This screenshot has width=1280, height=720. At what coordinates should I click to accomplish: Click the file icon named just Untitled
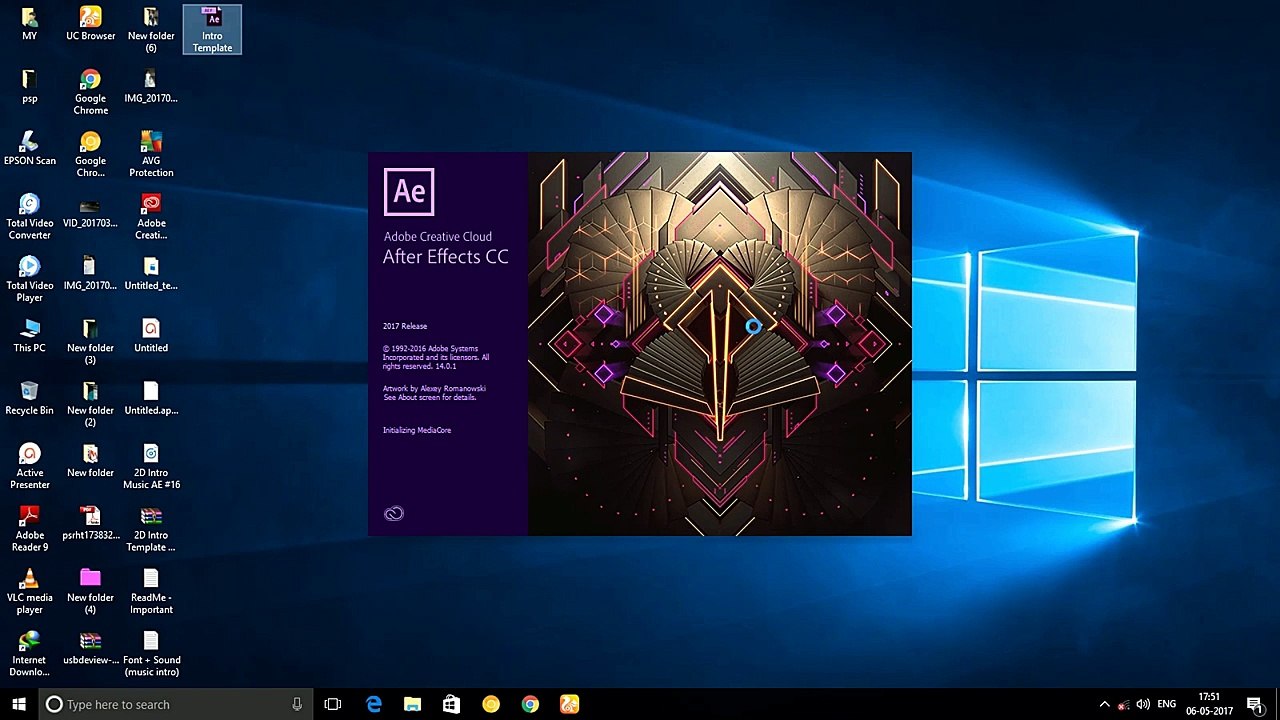pos(151,335)
